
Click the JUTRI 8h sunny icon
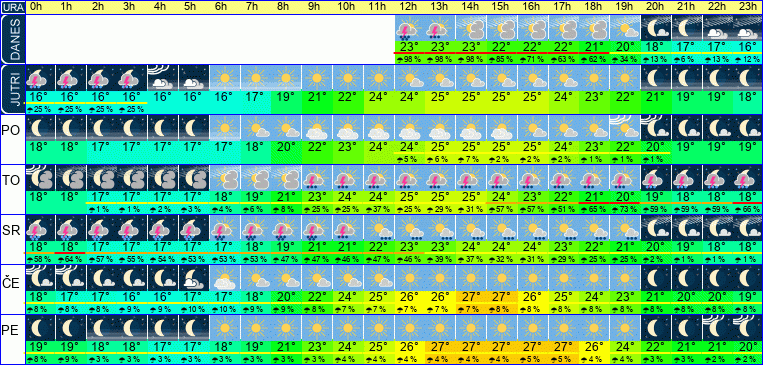[x=286, y=78]
